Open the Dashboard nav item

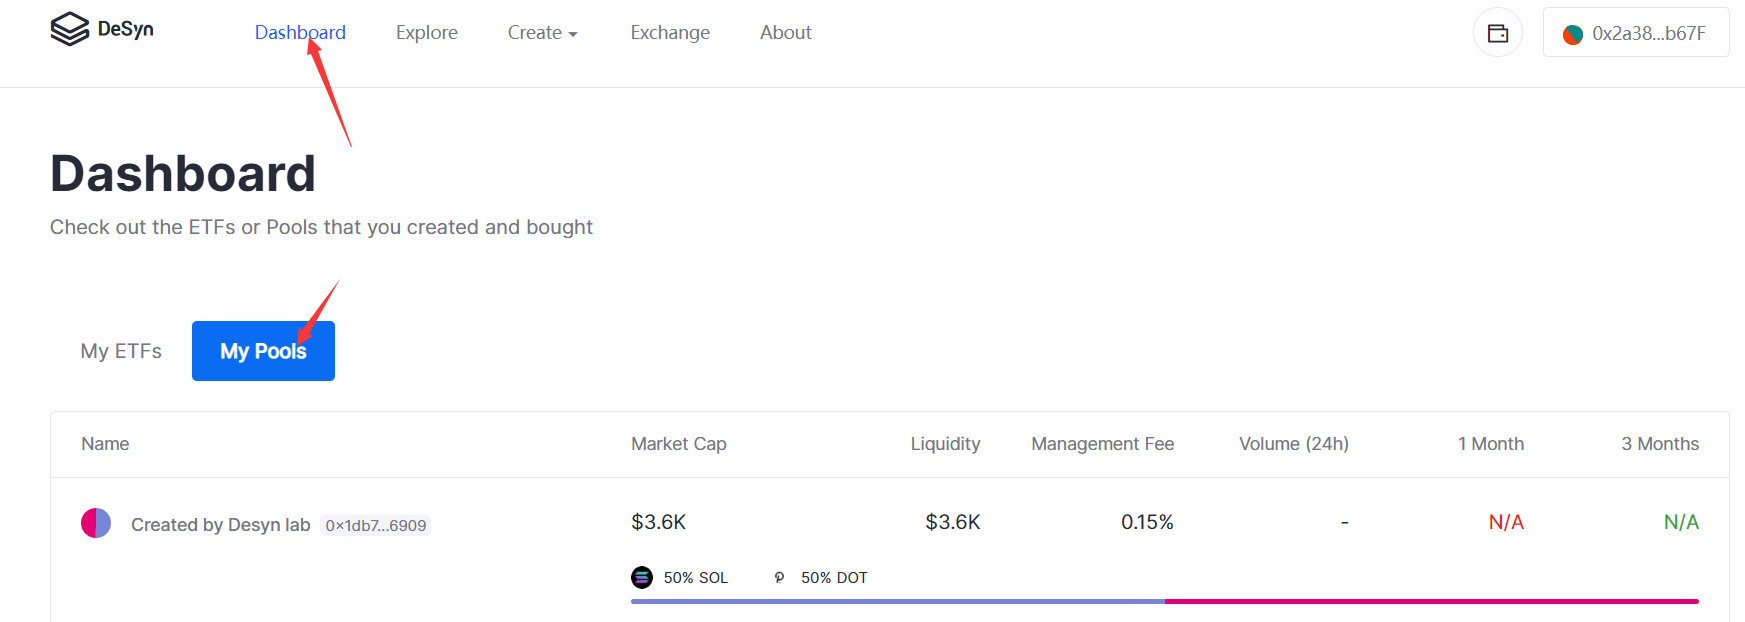coord(300,33)
